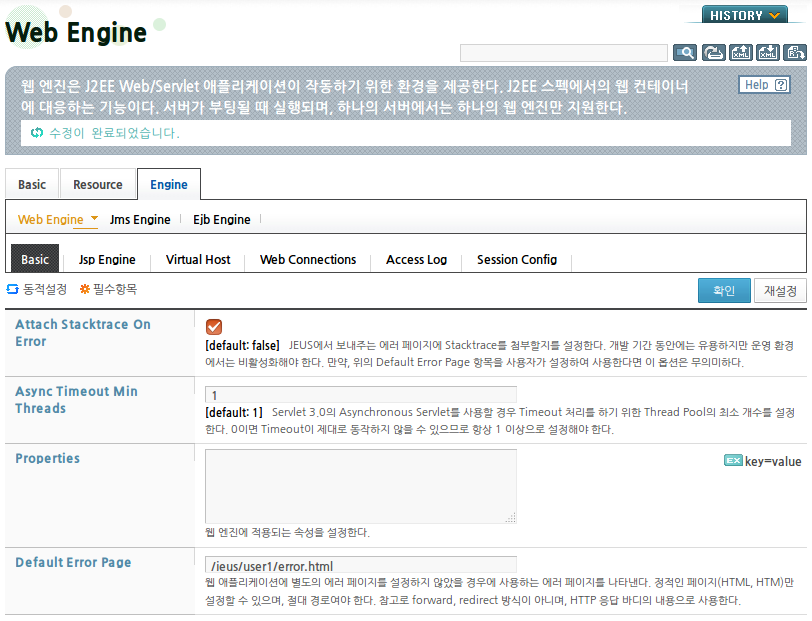Screen dimensions: 812x621
Task: Open the Session Config sub-tab
Action: [x=517, y=259]
